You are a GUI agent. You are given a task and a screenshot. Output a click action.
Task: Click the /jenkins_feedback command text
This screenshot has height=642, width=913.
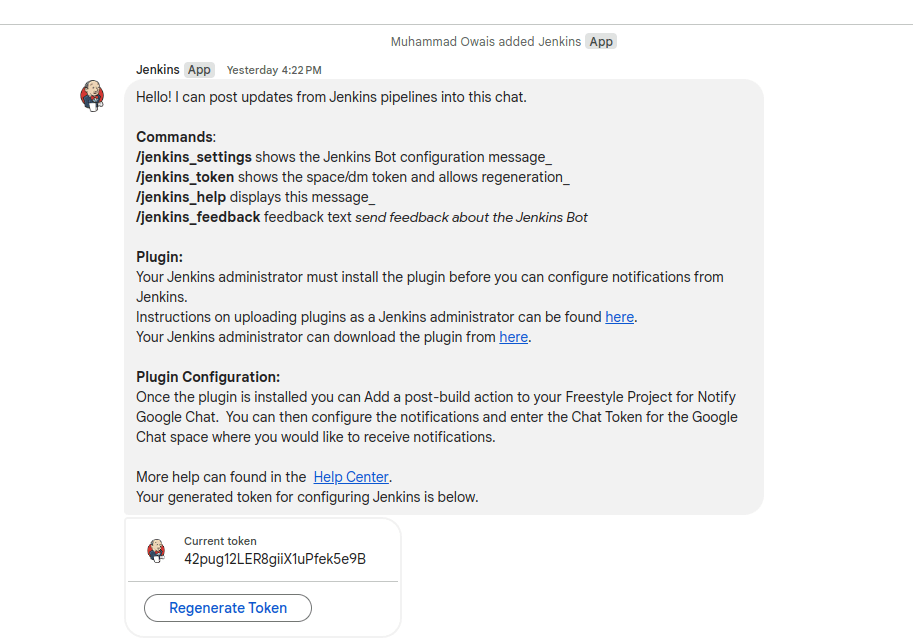198,217
